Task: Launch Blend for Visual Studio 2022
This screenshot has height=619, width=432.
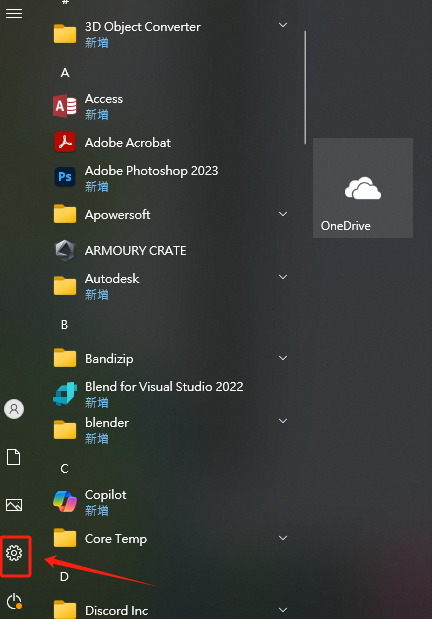Action: click(170, 394)
